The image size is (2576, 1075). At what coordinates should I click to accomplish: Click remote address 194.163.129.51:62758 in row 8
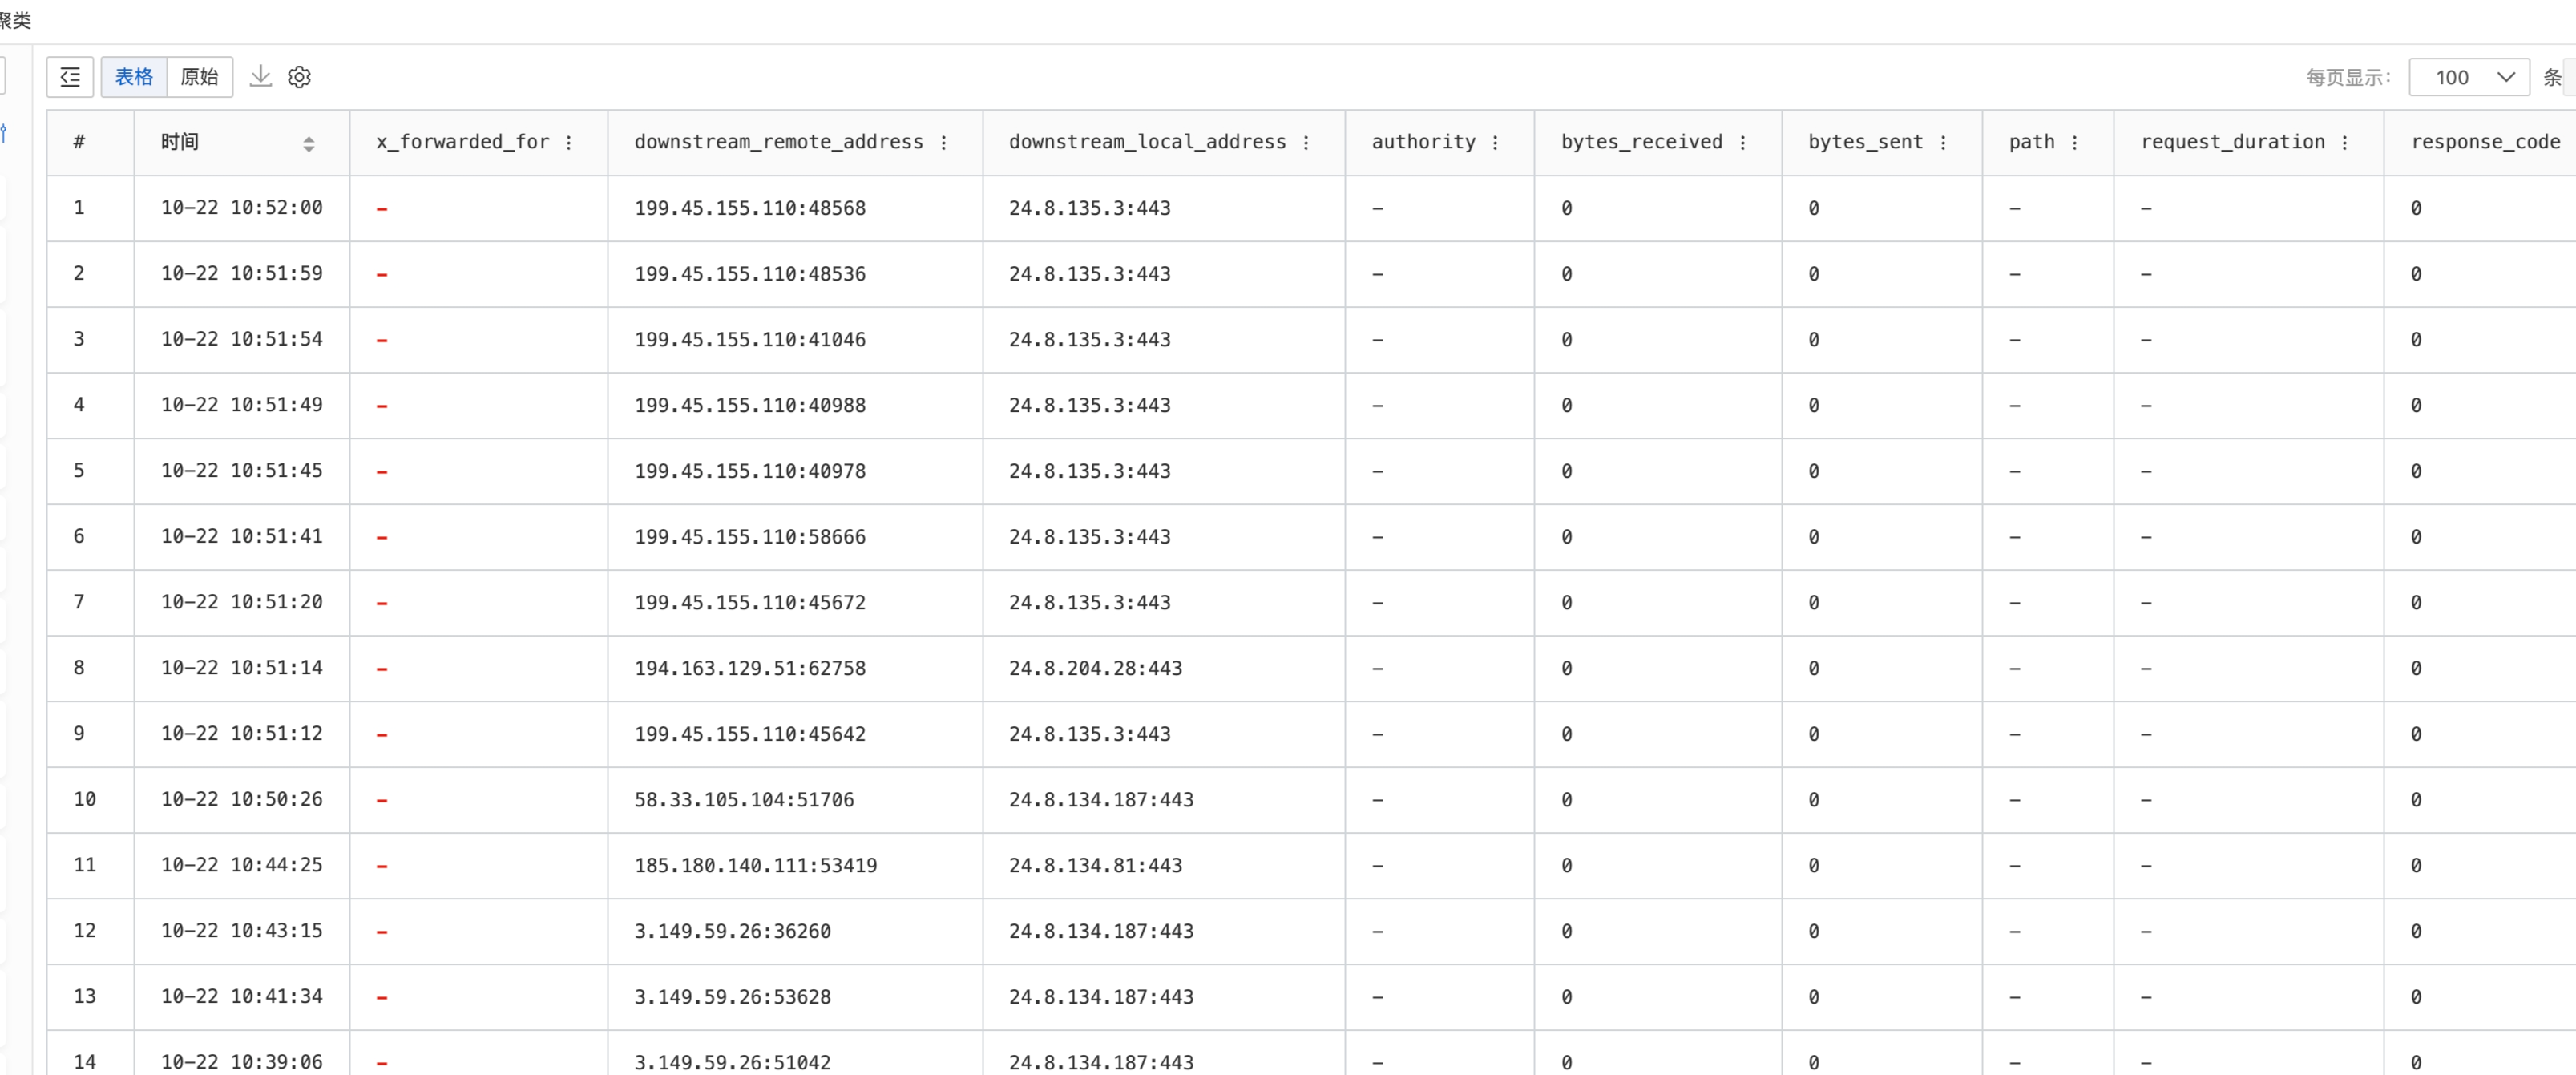(749, 668)
